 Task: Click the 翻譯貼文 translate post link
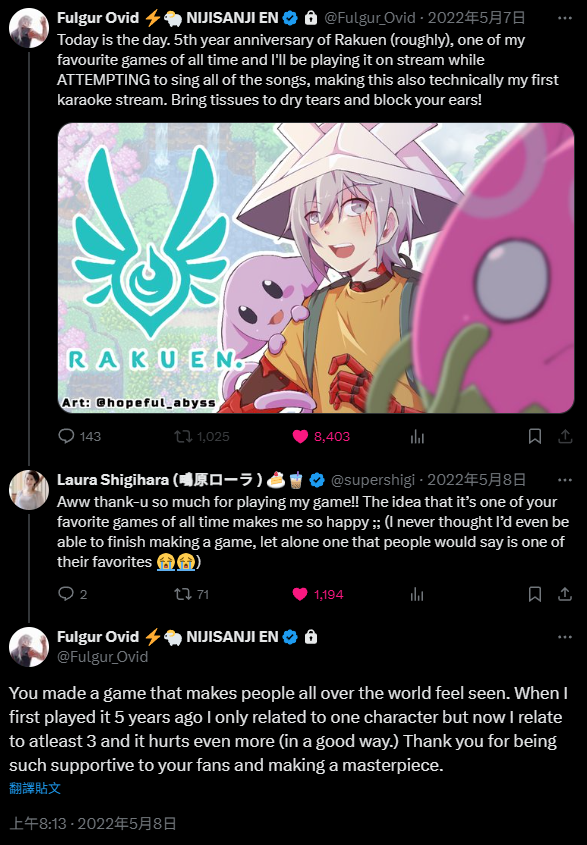(x=35, y=788)
